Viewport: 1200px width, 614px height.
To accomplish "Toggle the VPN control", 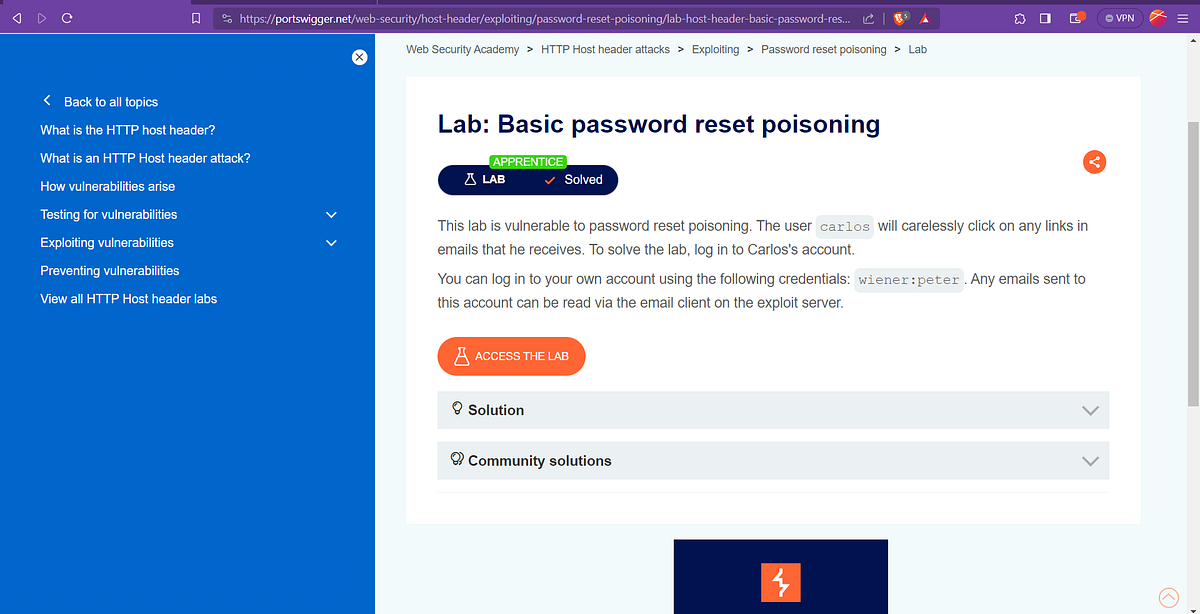I will 1119,17.
